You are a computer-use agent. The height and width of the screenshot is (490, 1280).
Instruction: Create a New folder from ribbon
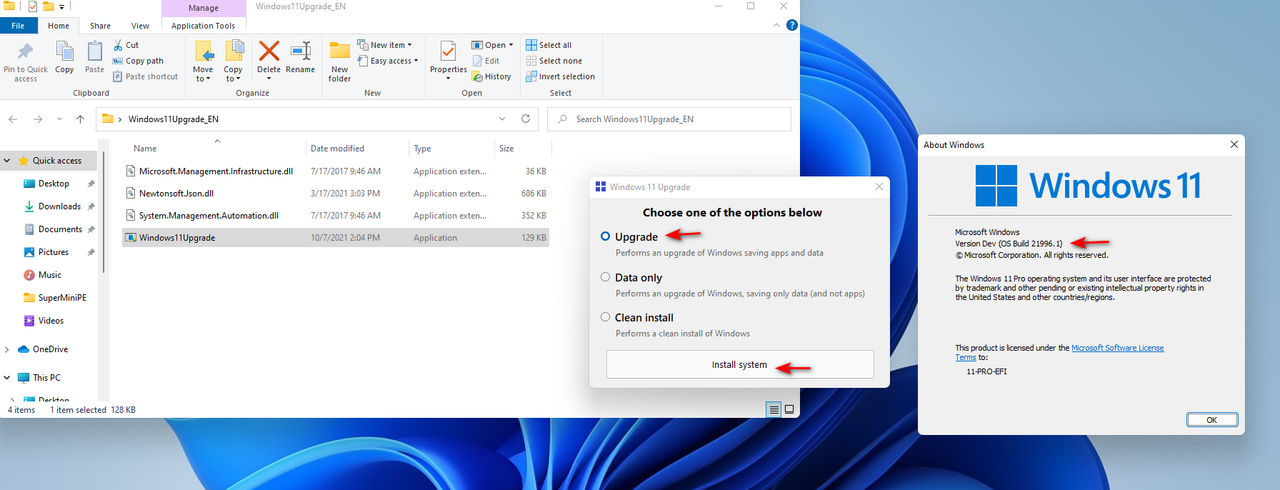coord(340,61)
